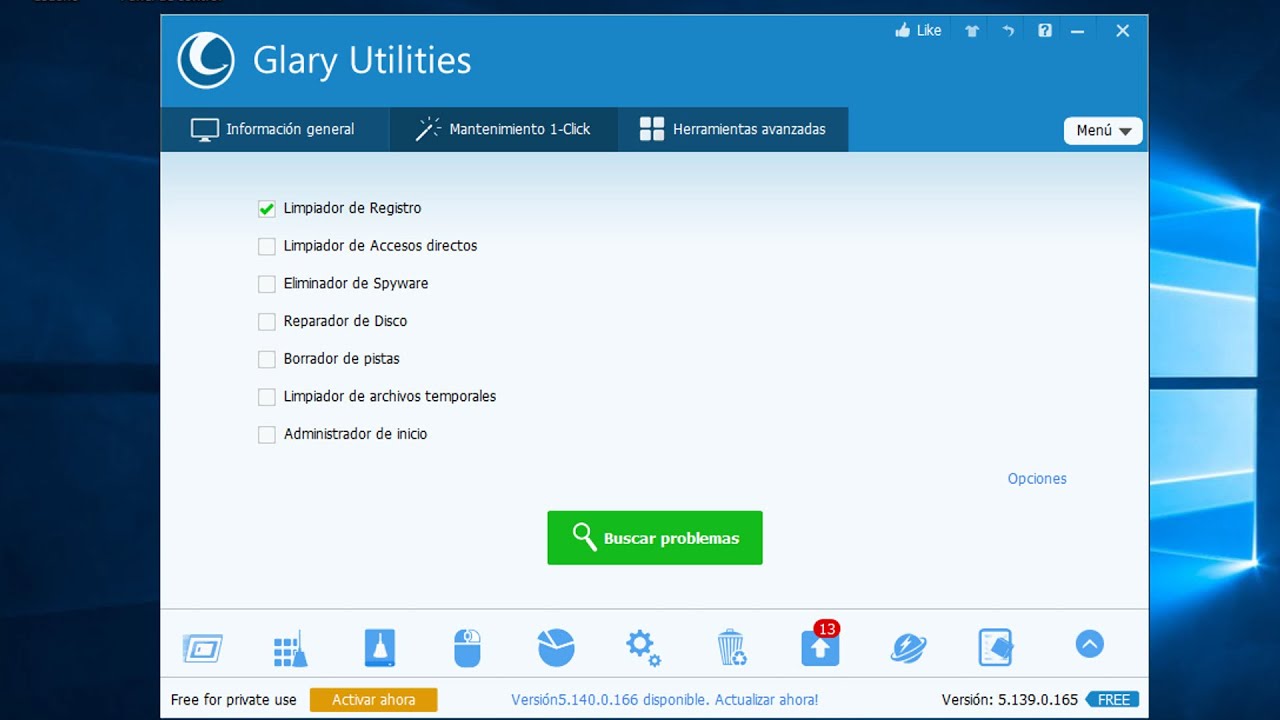Viewport: 1280px width, 720px height.
Task: Open the disk wipe drive icon
Action: click(380, 648)
